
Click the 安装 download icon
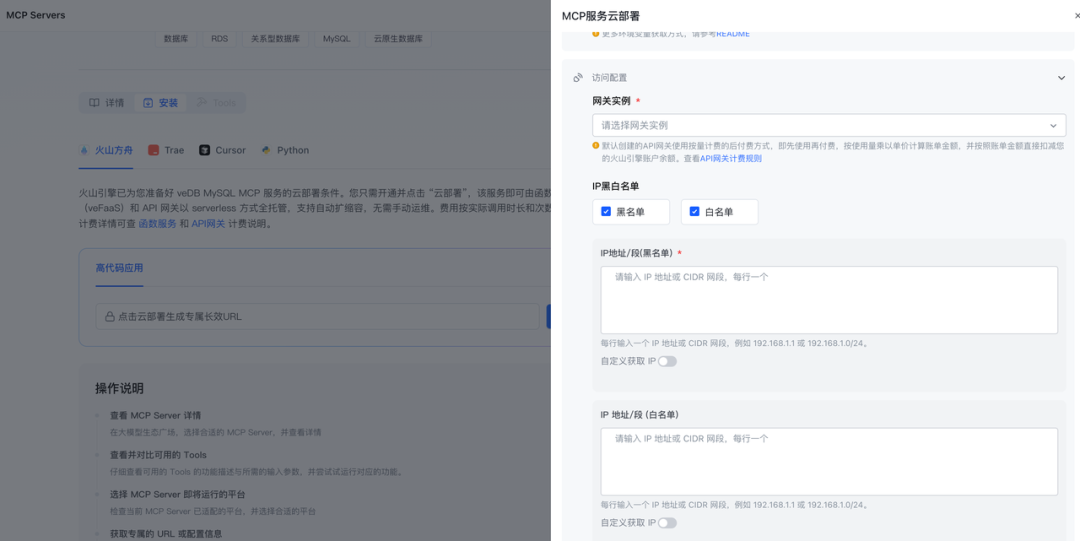[148, 103]
